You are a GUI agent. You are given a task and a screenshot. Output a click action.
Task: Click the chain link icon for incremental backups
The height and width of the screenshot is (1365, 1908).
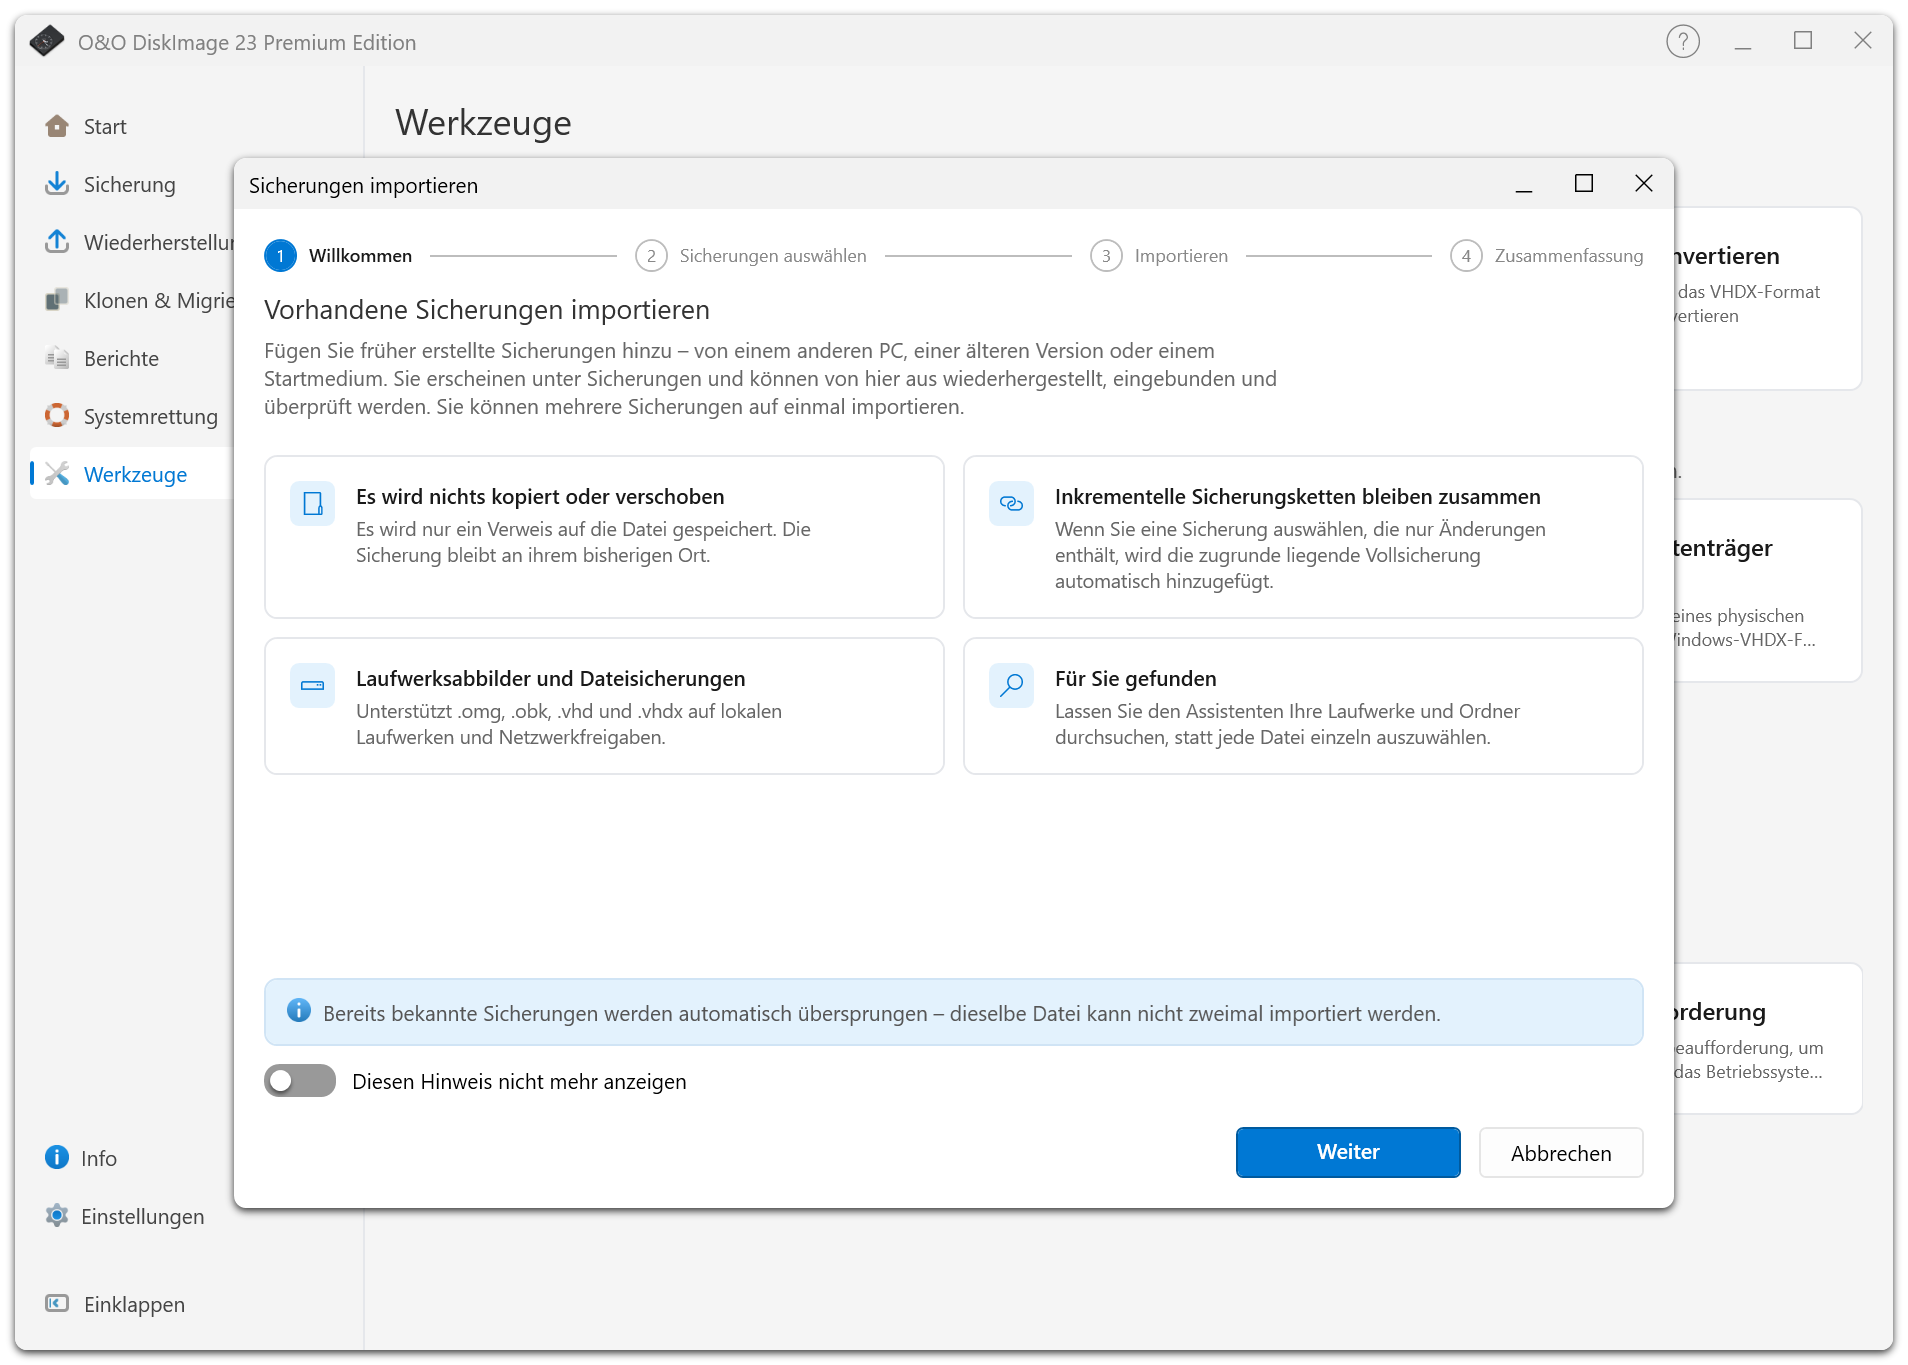[1011, 504]
